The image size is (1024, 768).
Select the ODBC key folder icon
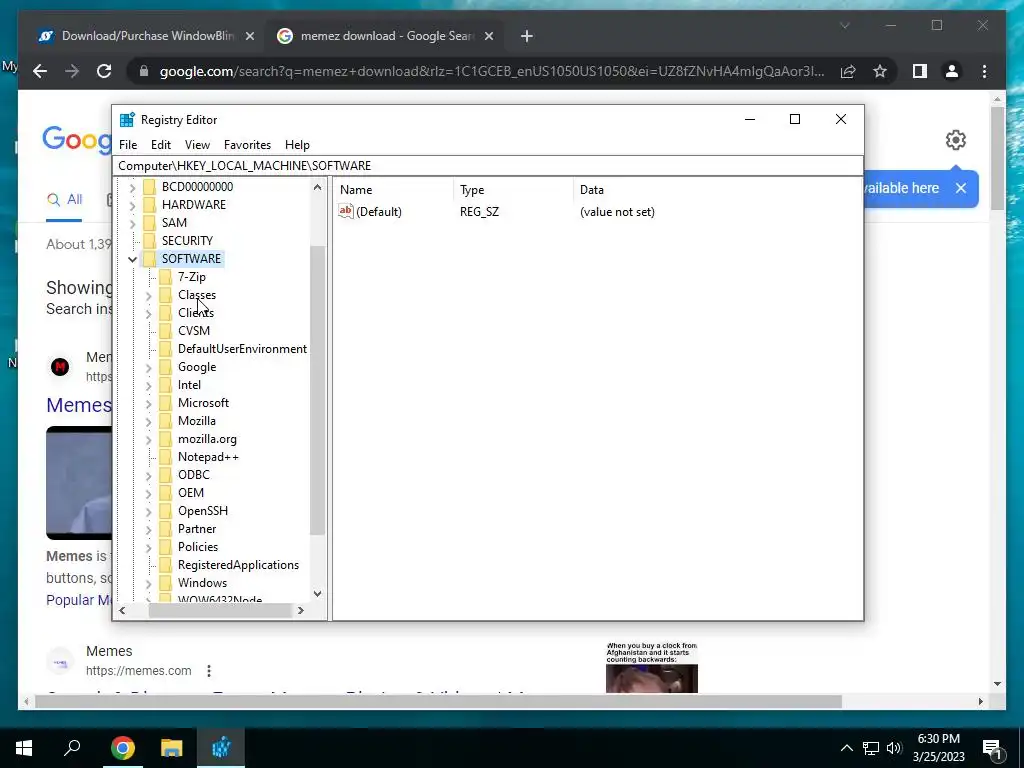pyautogui.click(x=166, y=475)
